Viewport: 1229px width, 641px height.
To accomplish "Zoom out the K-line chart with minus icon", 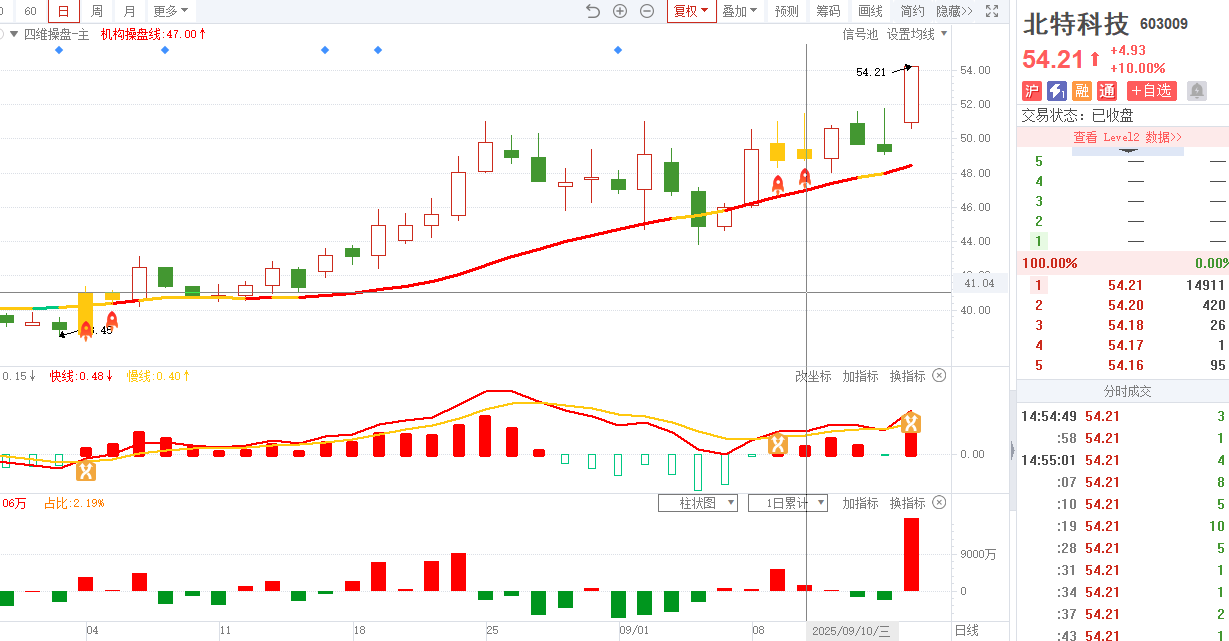I will [647, 11].
